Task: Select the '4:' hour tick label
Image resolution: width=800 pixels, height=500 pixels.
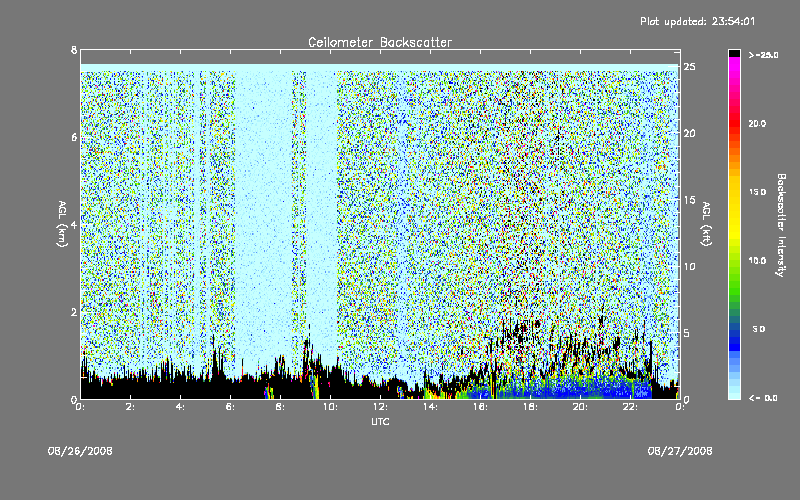Action: pos(180,407)
